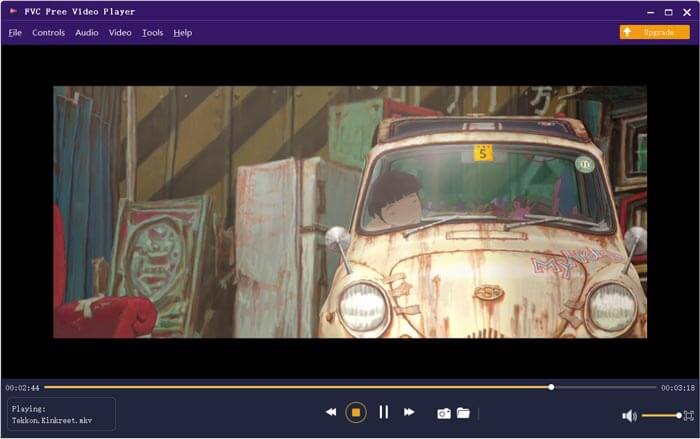Click the Playing: Tekkon.Kinkreet.mkv info box
The width and height of the screenshot is (700, 439).
tap(61, 414)
